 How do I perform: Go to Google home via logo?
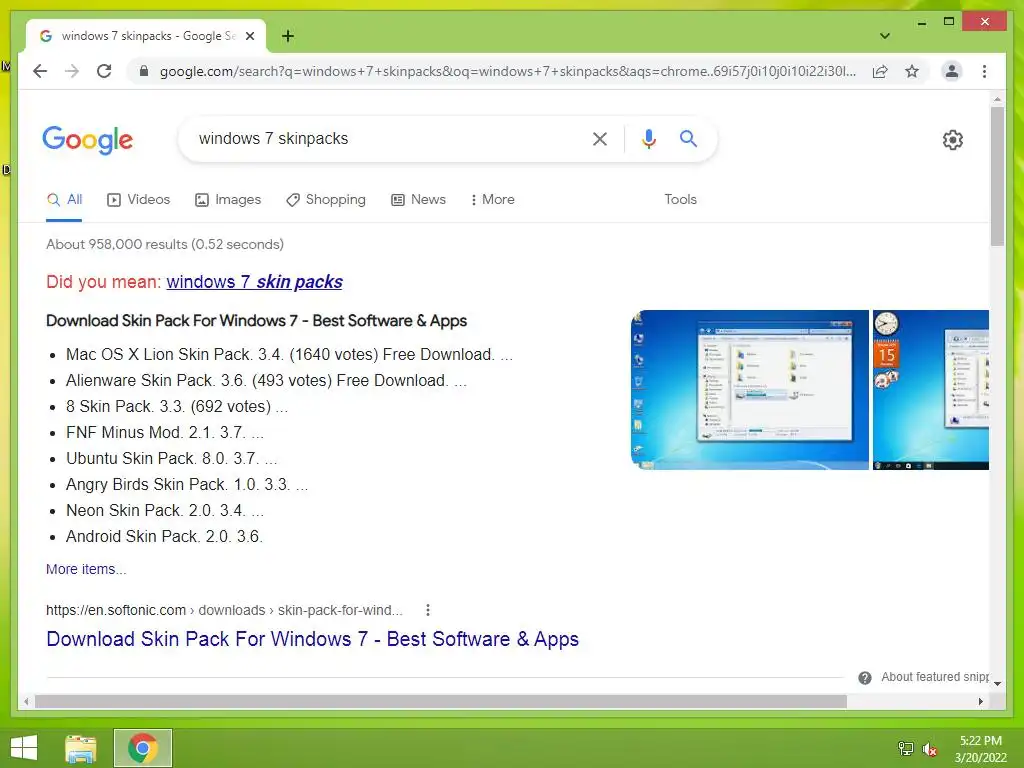[88, 140]
